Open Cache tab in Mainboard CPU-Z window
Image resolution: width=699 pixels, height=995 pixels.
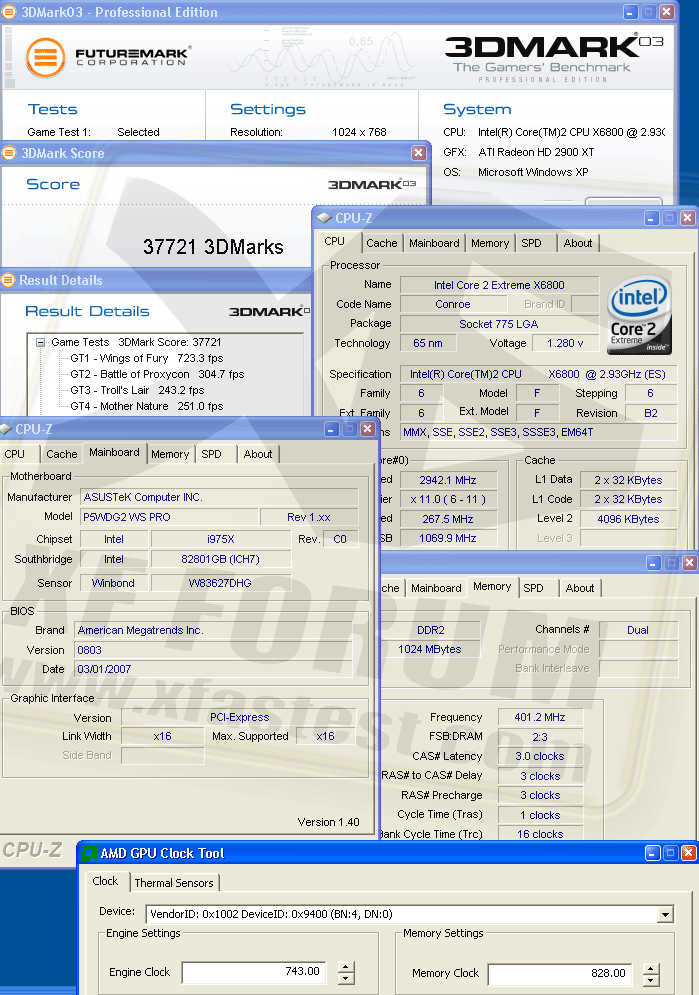point(62,454)
